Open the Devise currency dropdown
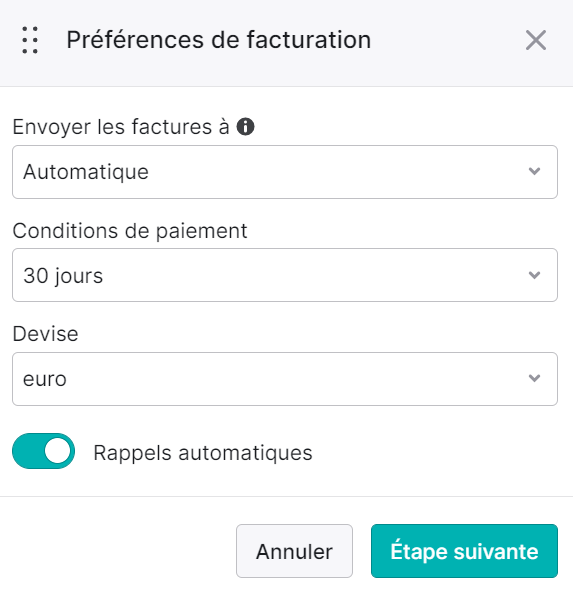Viewport: 573px width, 592px height. 285,379
